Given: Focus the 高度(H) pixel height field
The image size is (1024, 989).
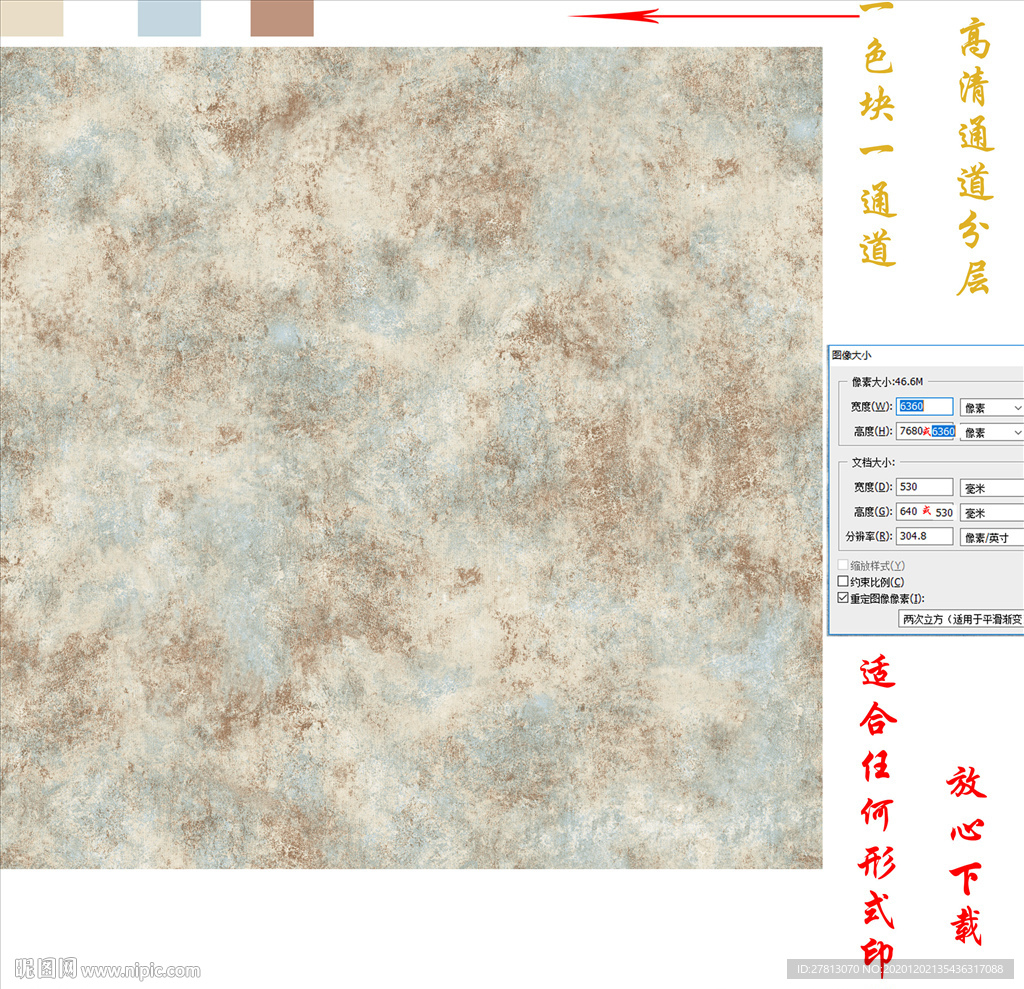Looking at the screenshot, I should click(925, 431).
